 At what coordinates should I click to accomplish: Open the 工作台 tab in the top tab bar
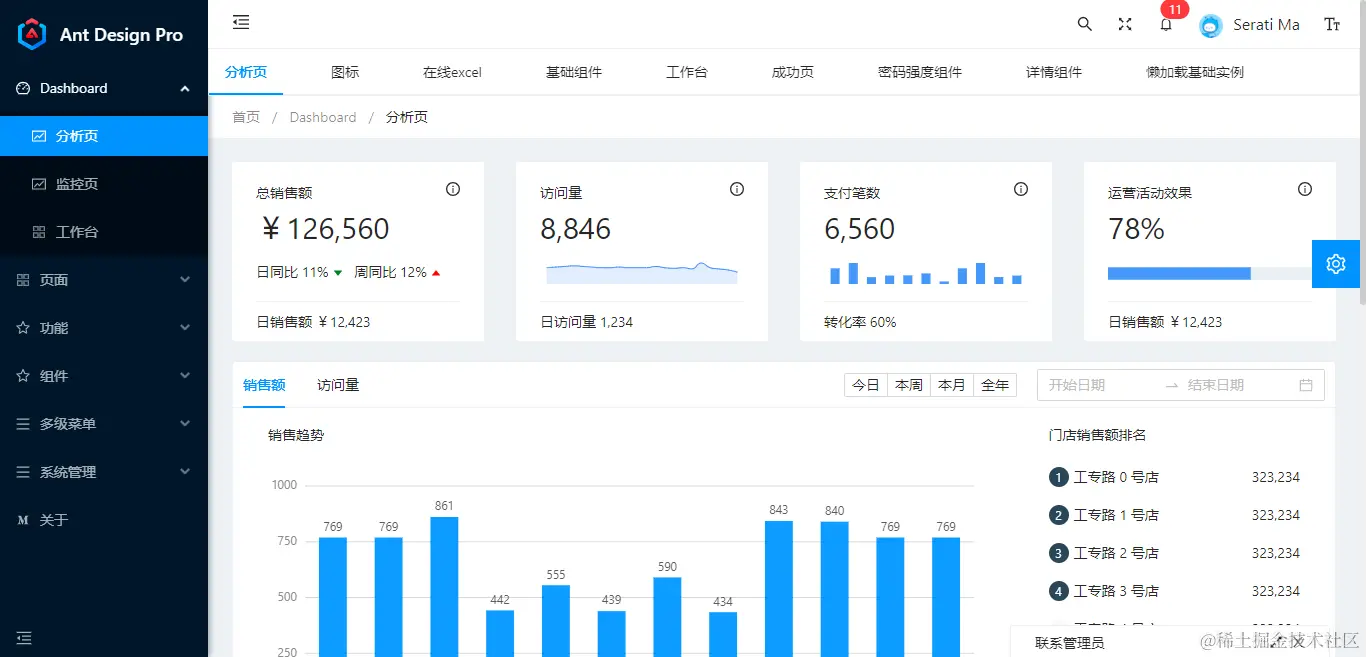tap(687, 72)
